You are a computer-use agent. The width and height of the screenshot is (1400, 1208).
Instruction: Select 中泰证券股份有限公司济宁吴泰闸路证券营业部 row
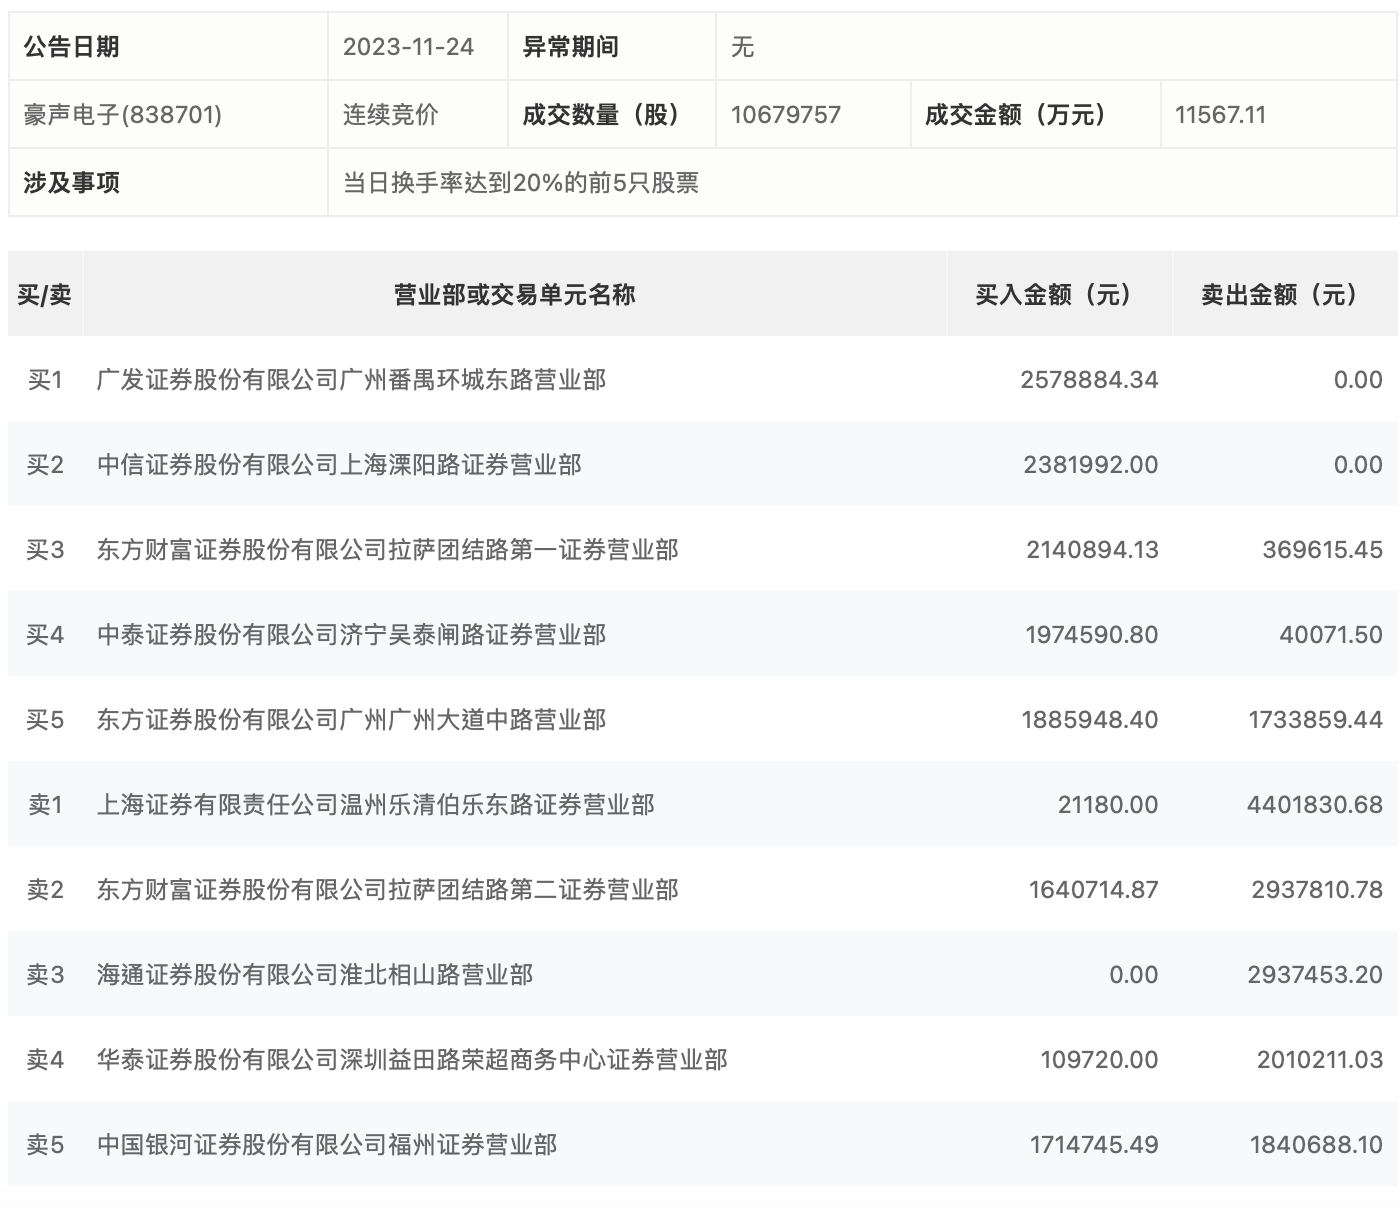coord(703,635)
